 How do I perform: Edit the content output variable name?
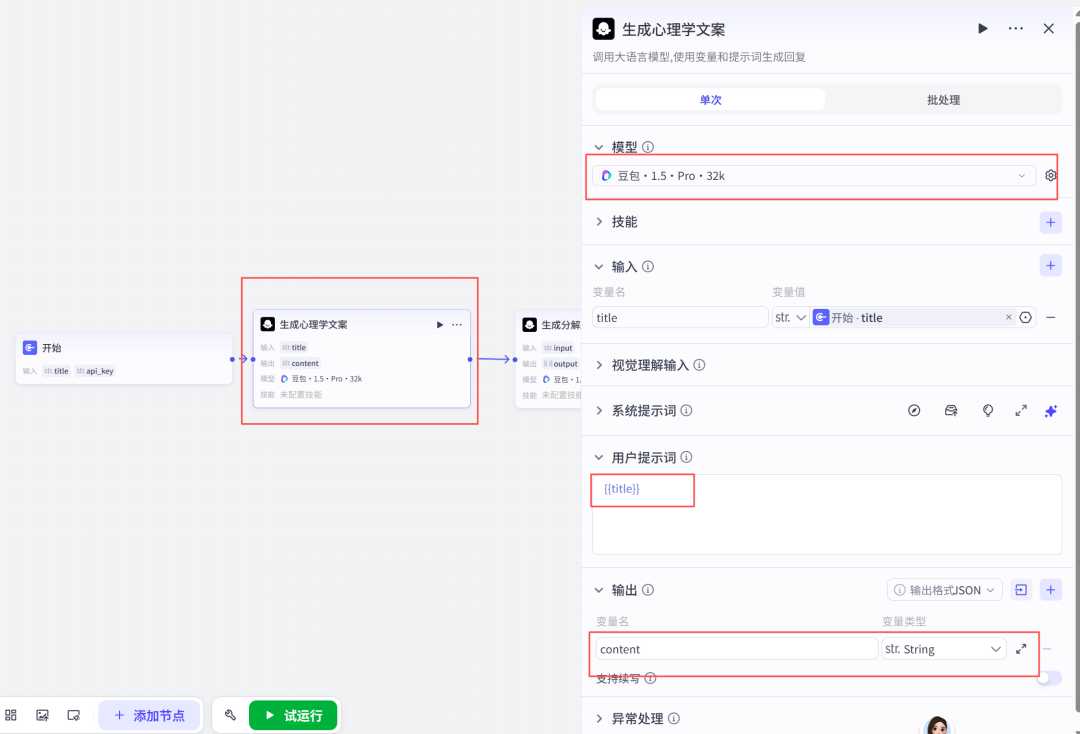pos(736,649)
